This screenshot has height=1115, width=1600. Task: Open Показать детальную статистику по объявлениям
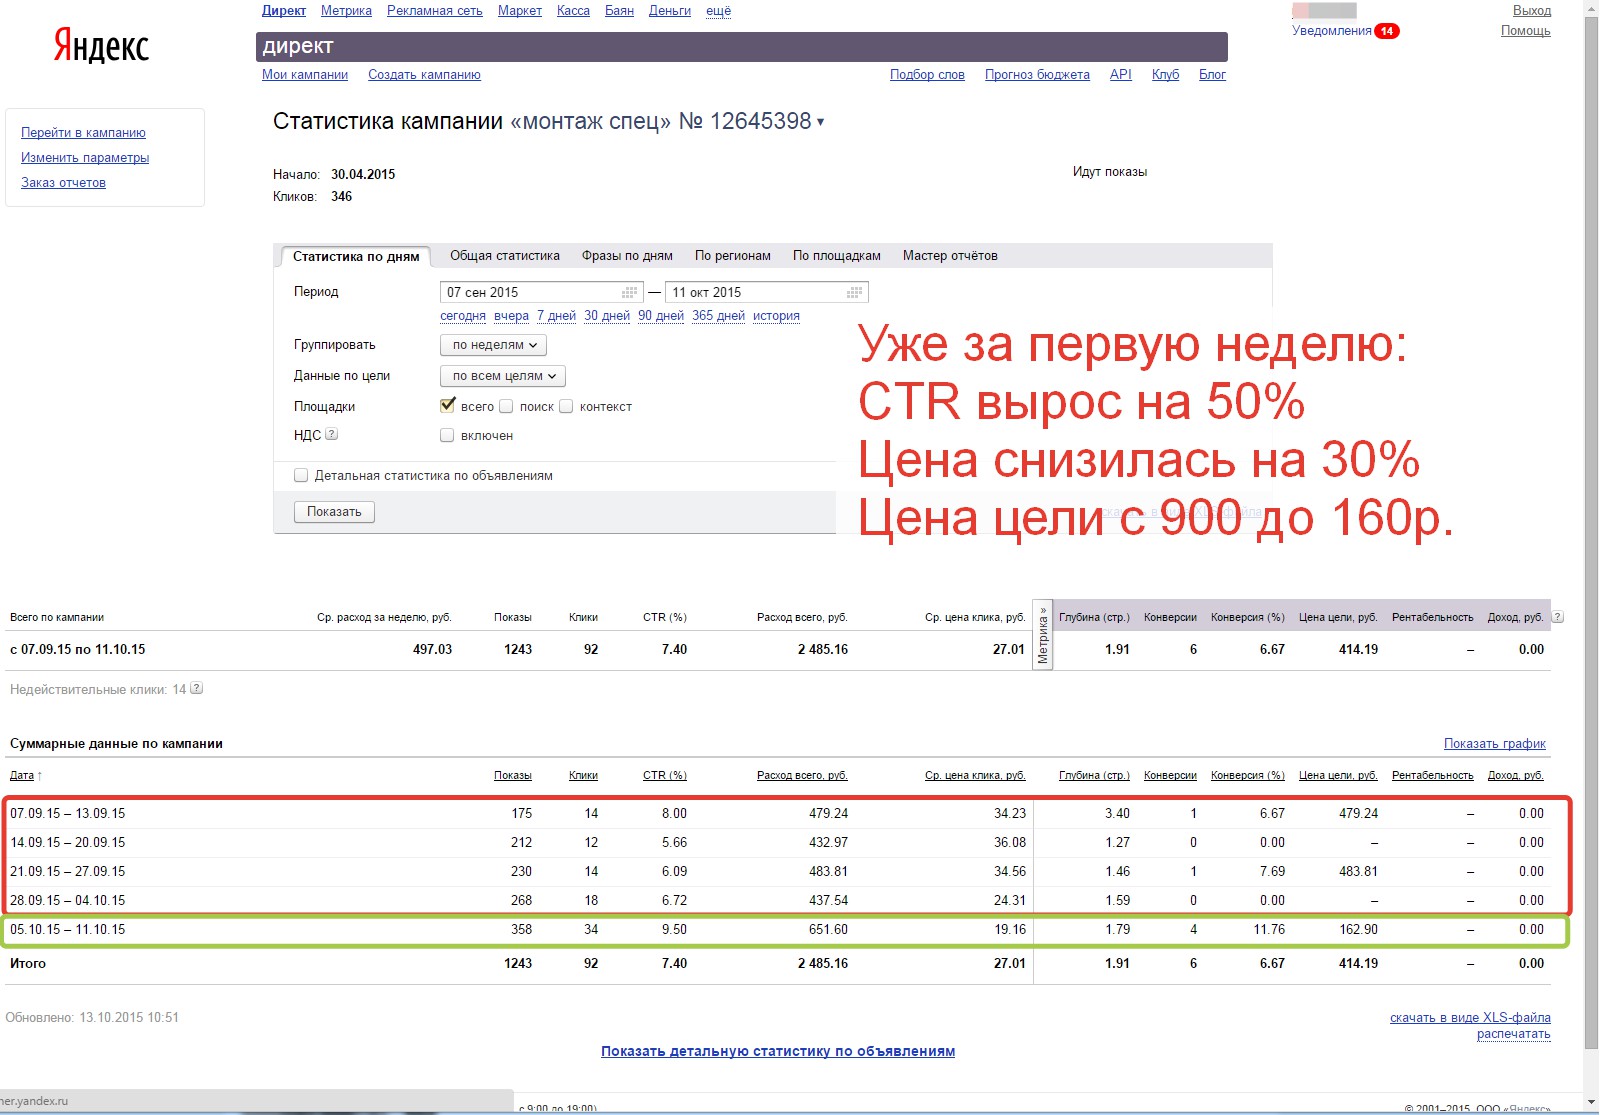(778, 1051)
